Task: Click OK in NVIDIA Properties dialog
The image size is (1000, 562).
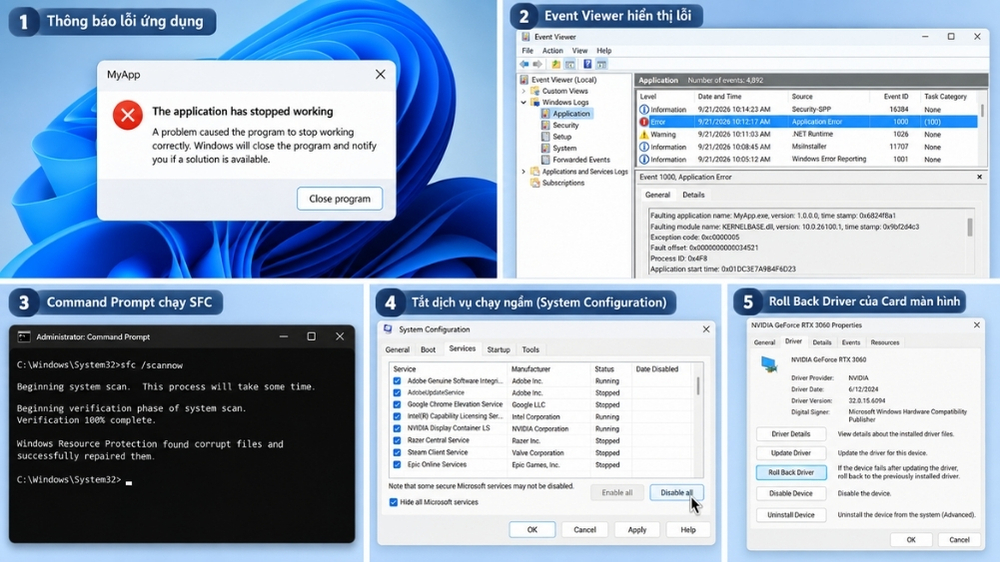Action: [911, 540]
